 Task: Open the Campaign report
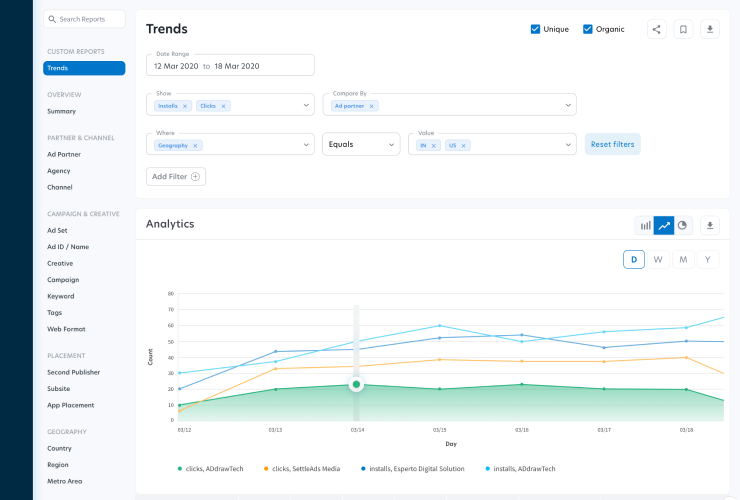63,280
